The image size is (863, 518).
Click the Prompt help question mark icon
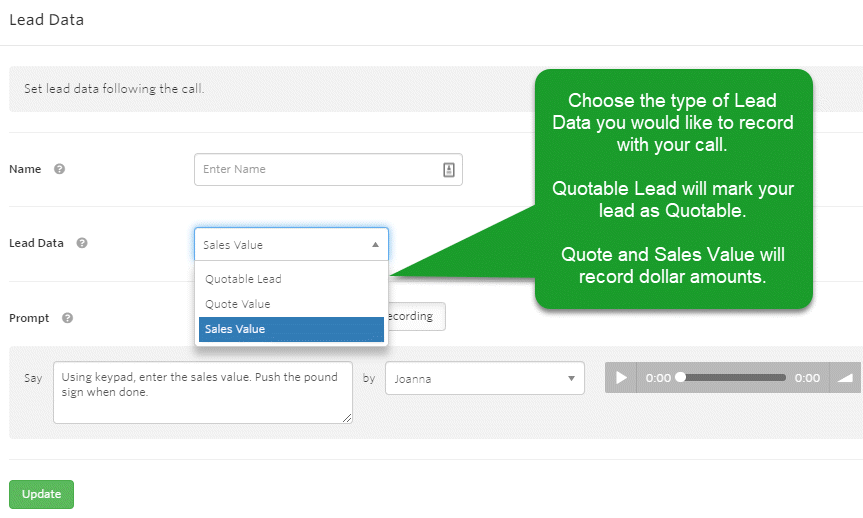click(67, 318)
